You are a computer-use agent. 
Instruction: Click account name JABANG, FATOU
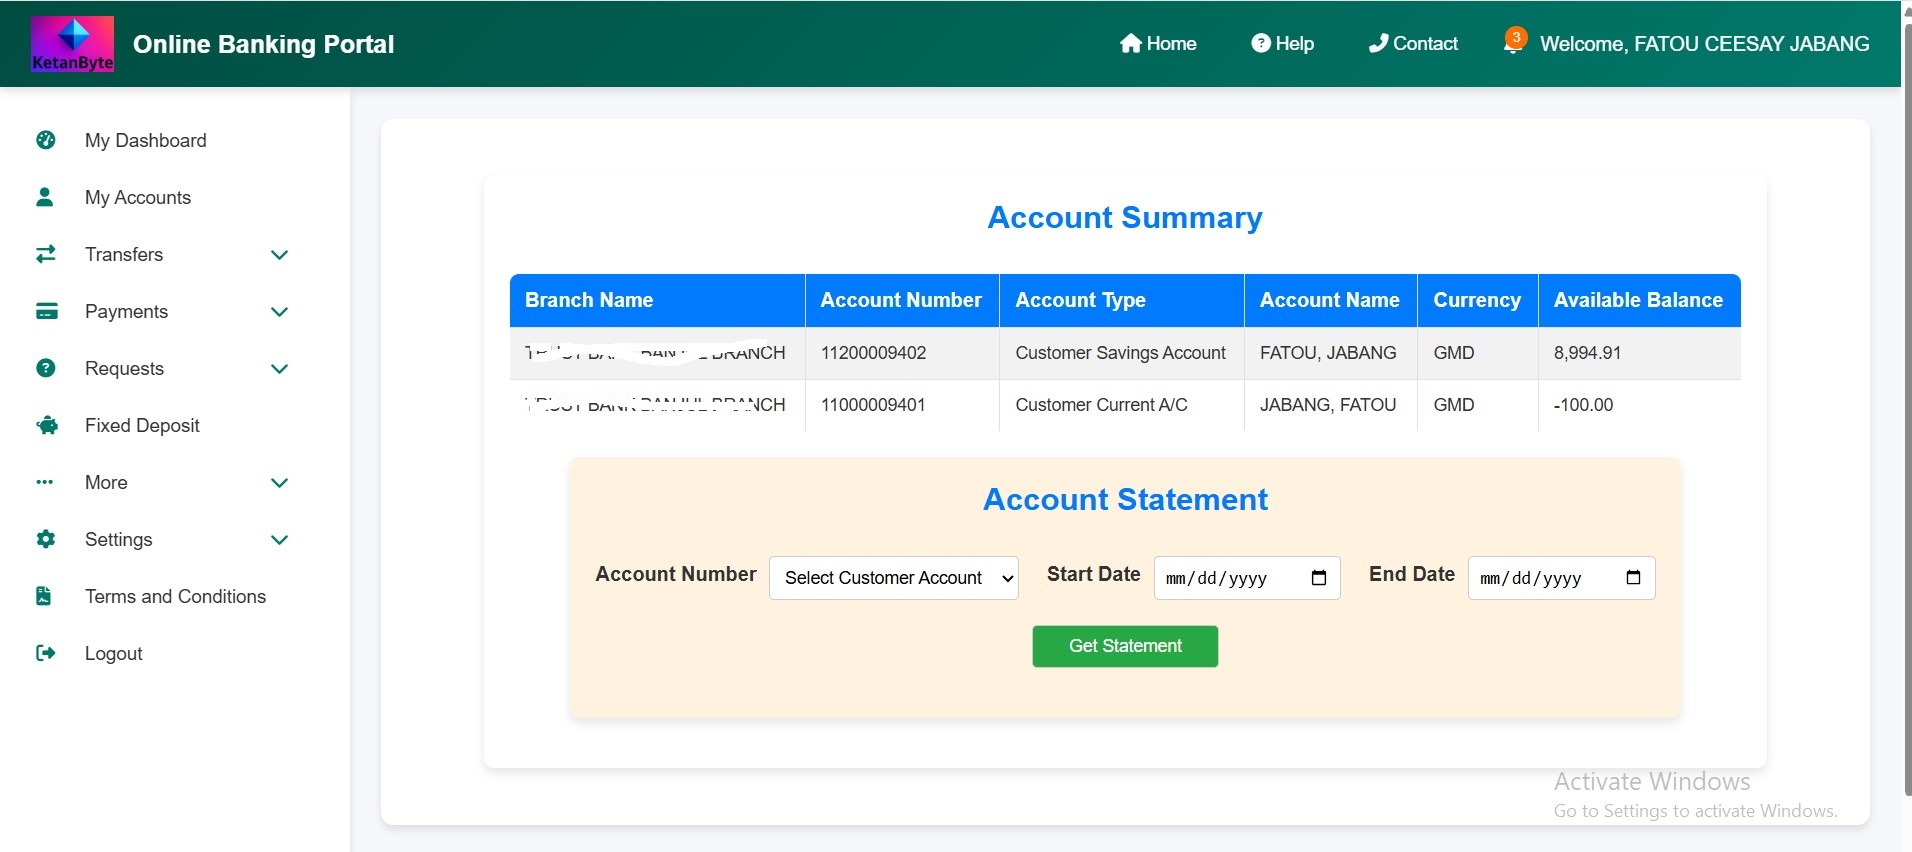(x=1328, y=405)
